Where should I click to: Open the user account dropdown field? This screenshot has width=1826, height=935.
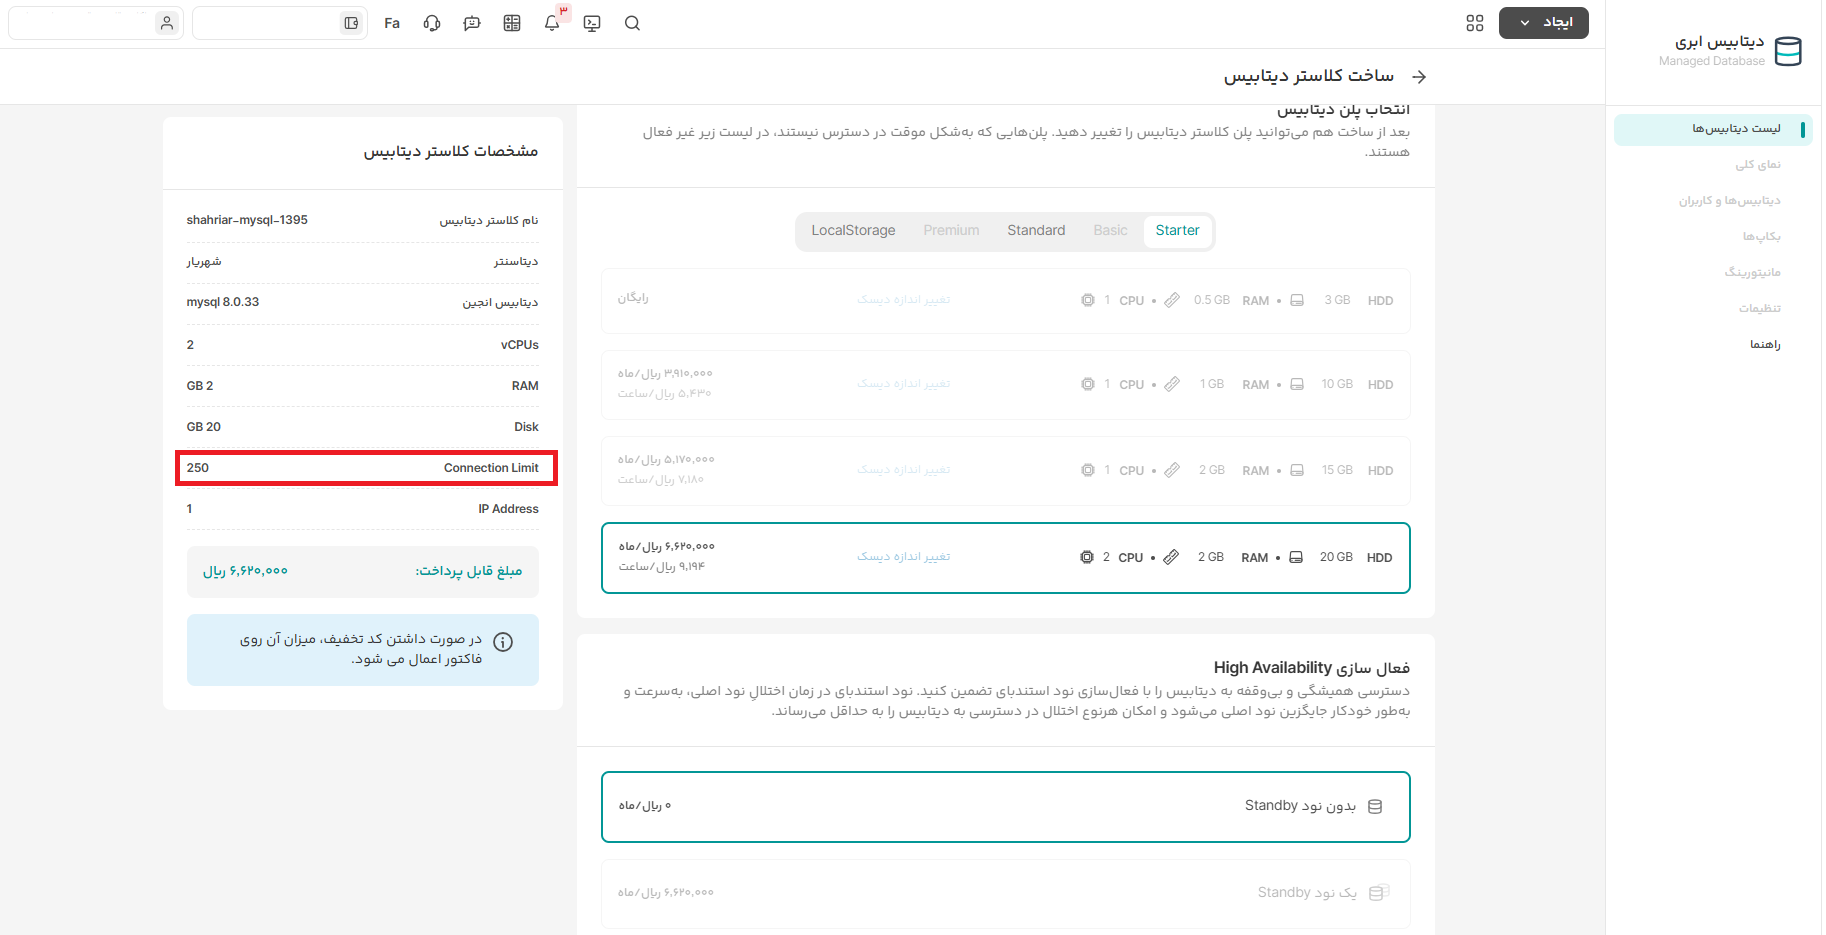pyautogui.click(x=95, y=23)
